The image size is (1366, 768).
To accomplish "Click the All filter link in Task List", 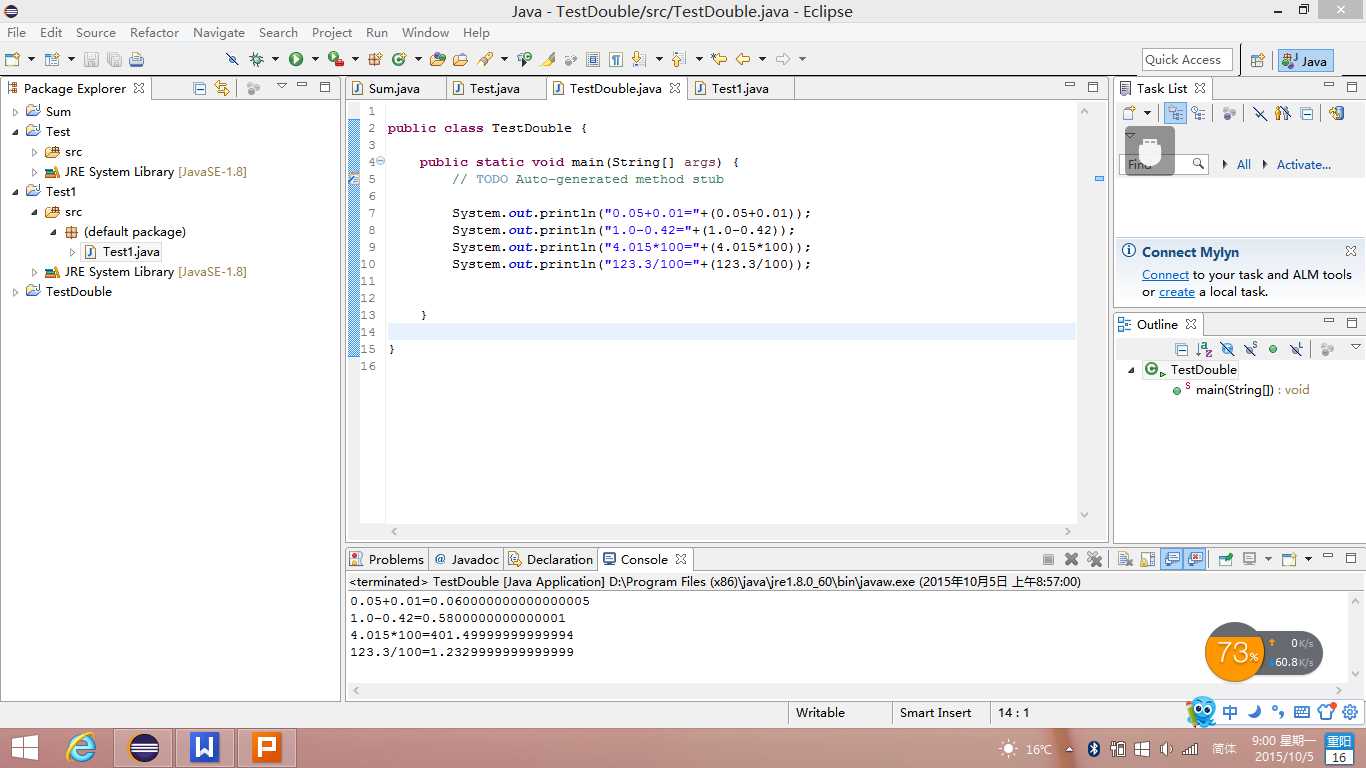I will pyautogui.click(x=1243, y=165).
